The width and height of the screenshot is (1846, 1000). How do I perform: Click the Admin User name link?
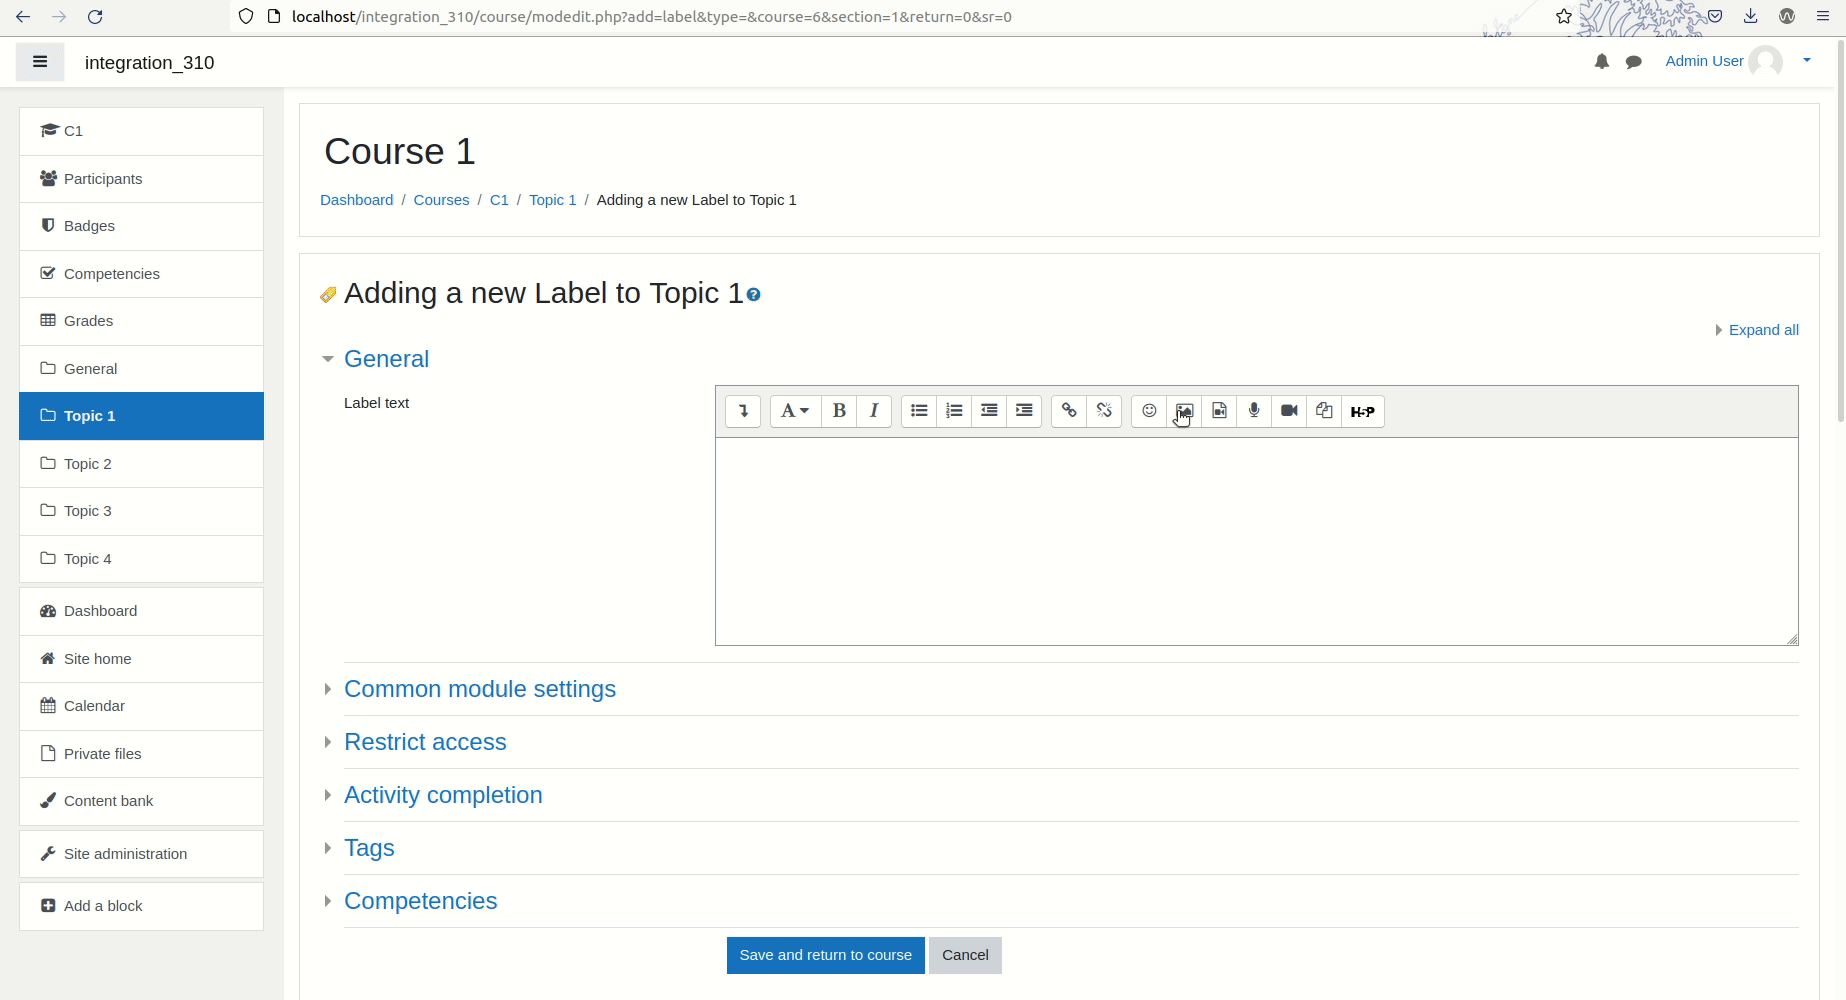click(x=1704, y=61)
